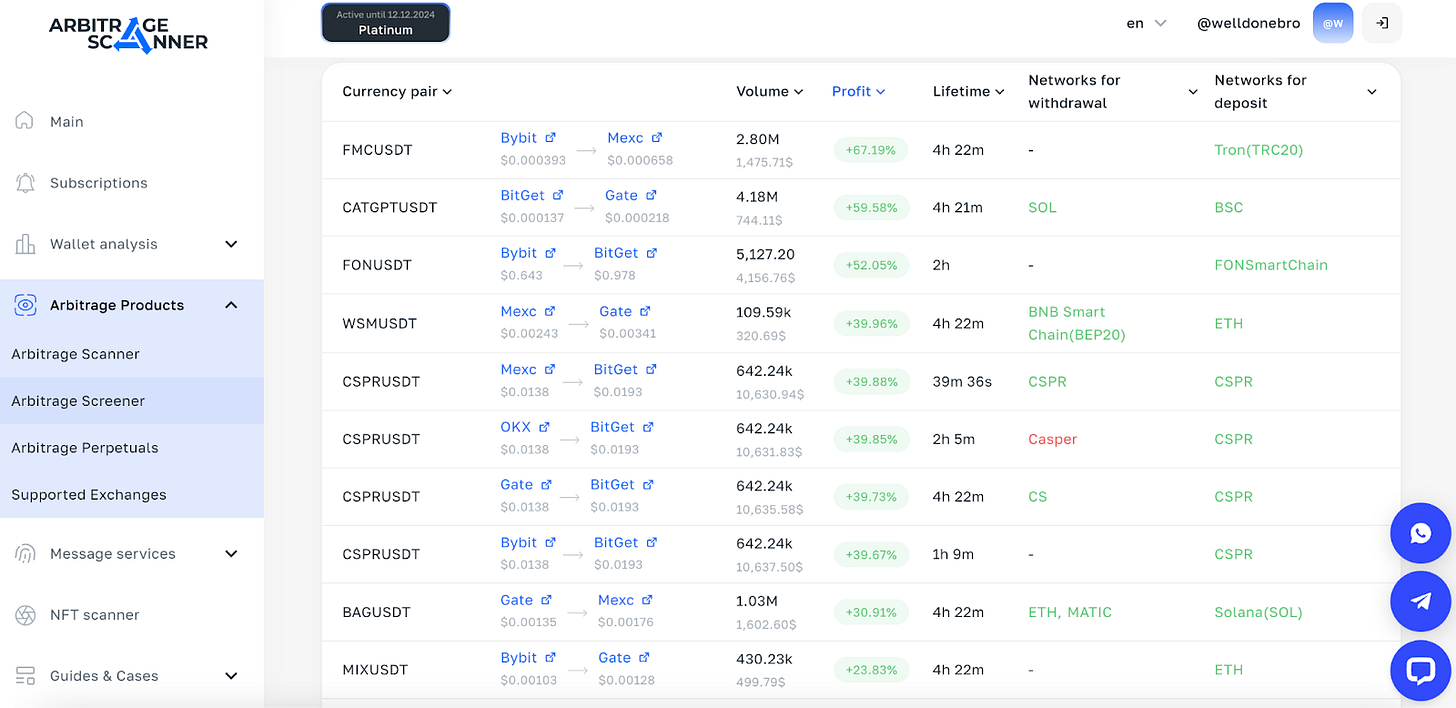Viewport: 1456px width, 708px height.
Task: Open the live chat support bubble
Action: point(1420,670)
